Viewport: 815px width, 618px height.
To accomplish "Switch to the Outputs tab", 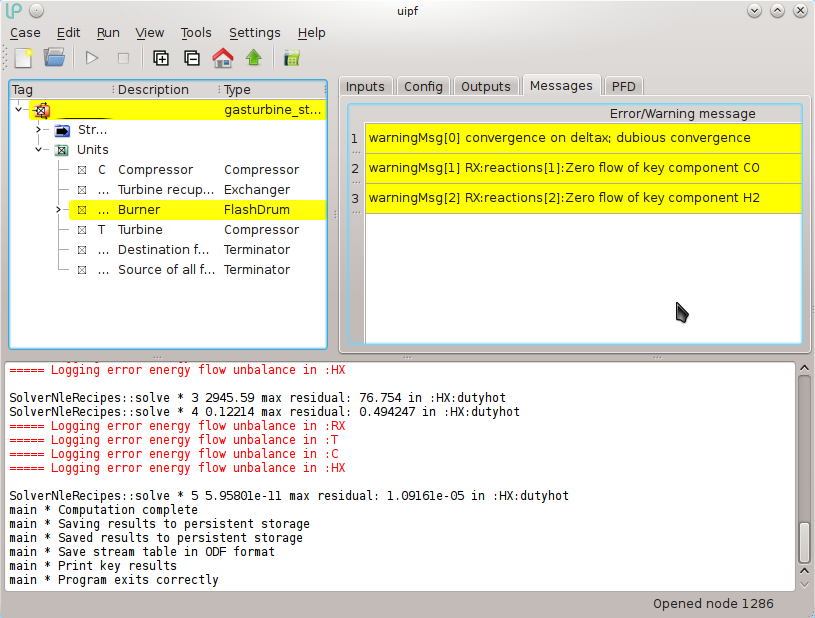I will click(486, 86).
